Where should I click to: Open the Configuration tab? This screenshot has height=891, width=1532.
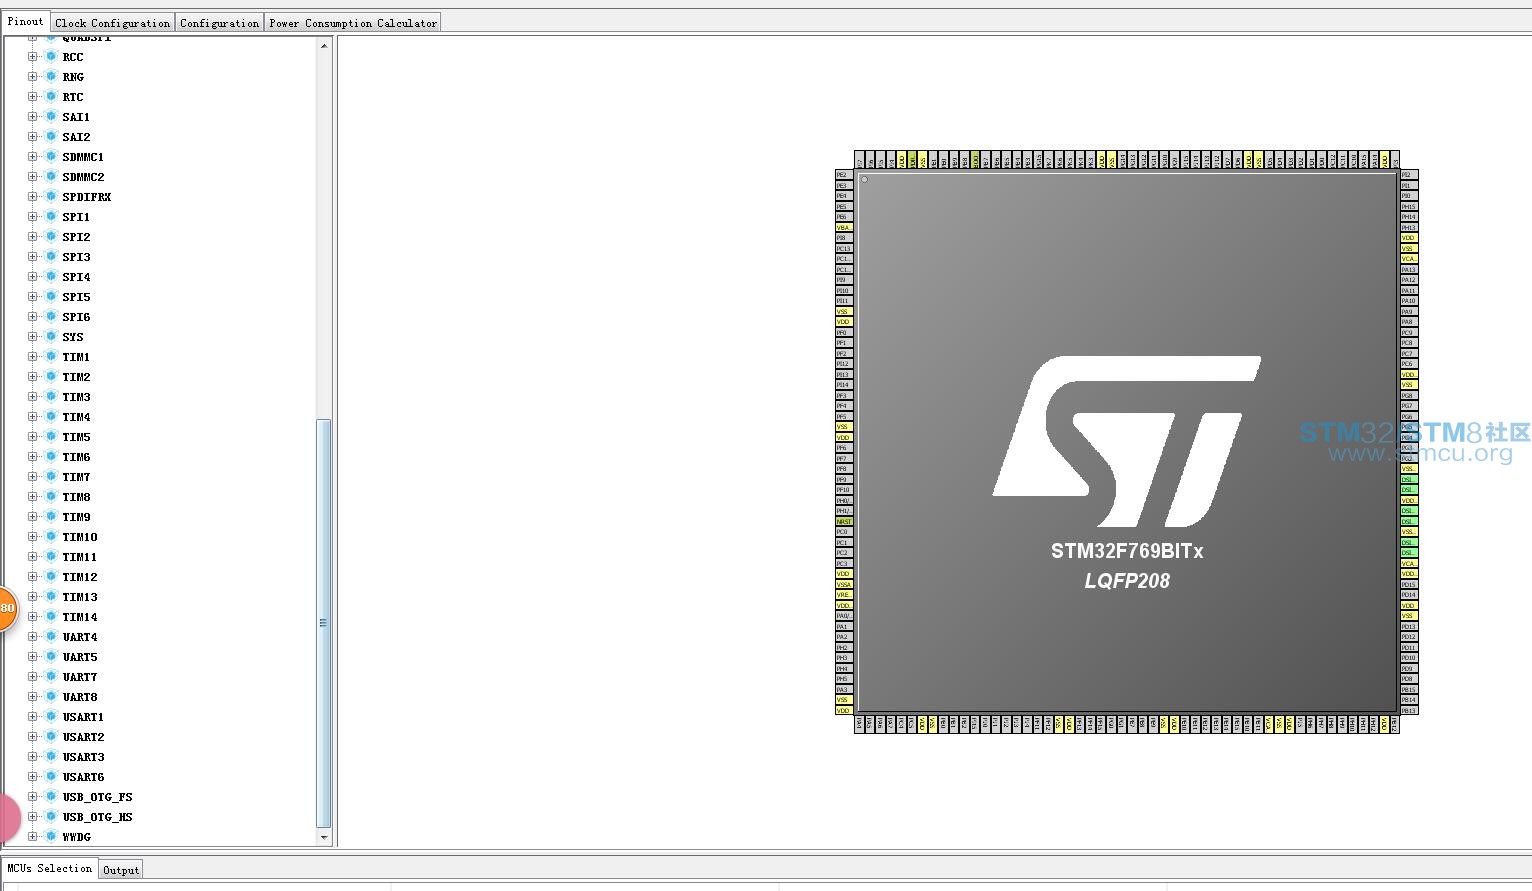(220, 23)
